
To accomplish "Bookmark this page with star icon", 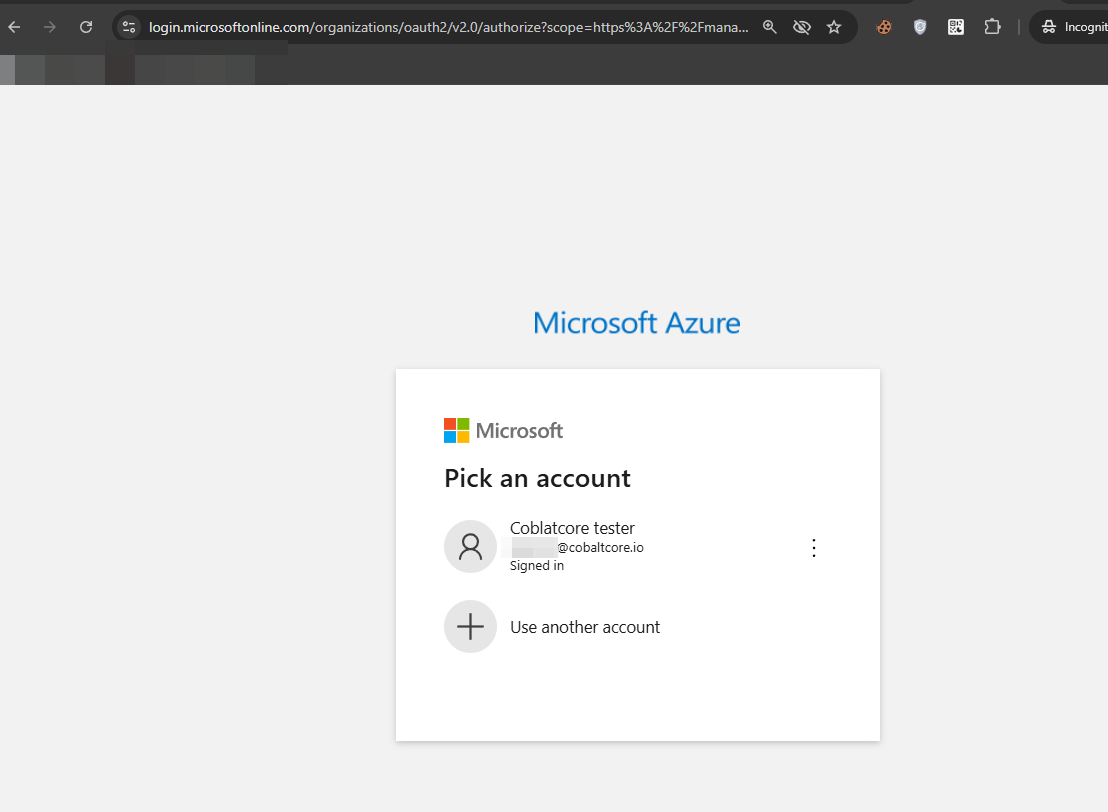I will [x=834, y=27].
